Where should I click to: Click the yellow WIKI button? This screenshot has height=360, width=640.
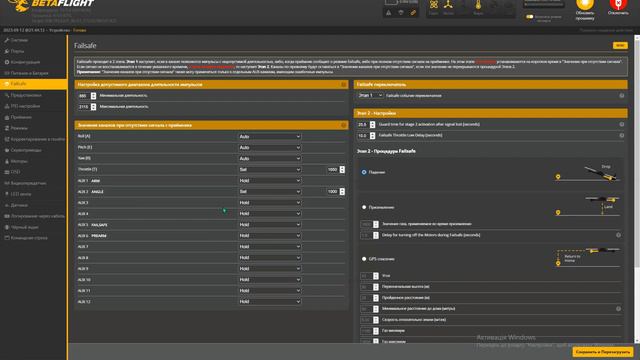[x=620, y=45]
